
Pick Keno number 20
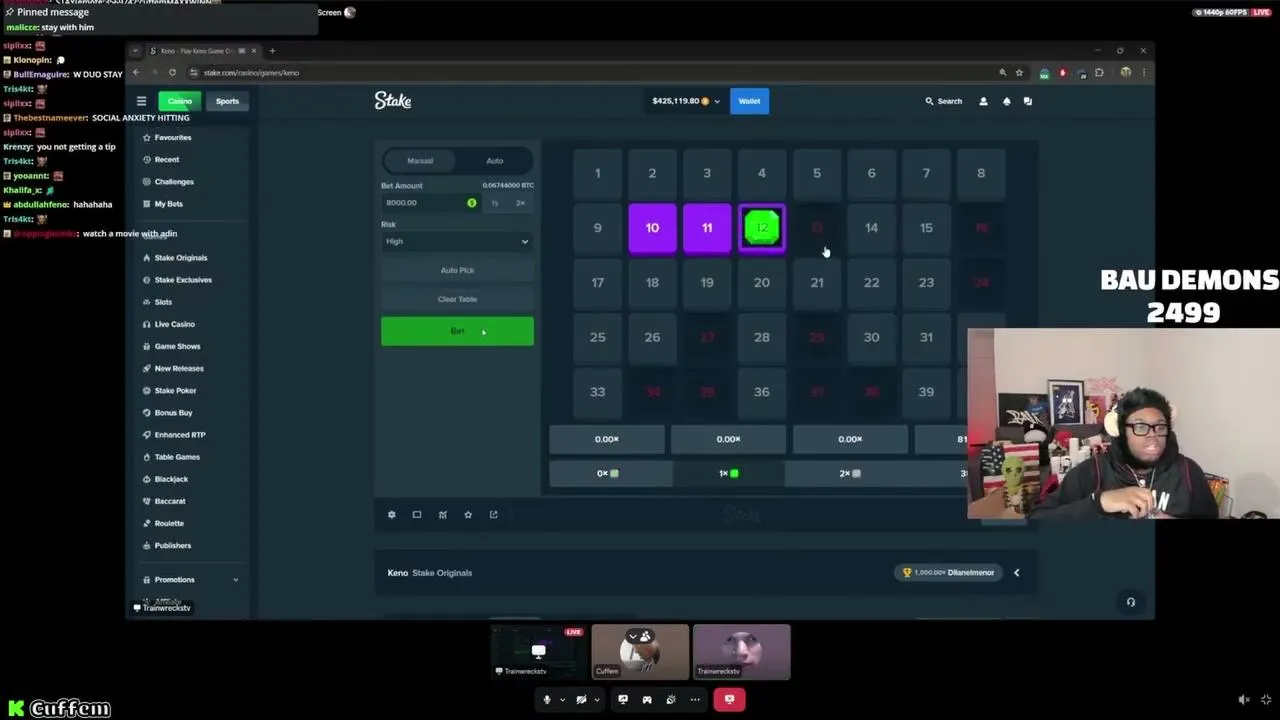(762, 283)
